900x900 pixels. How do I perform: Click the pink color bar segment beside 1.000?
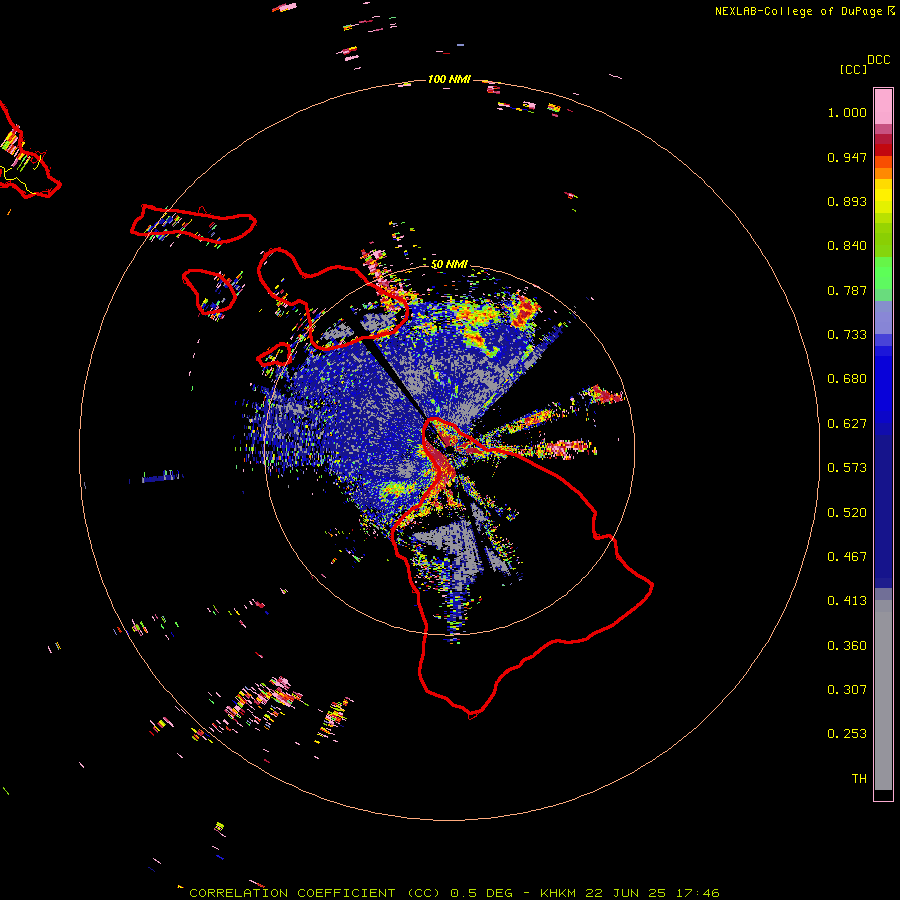click(883, 107)
